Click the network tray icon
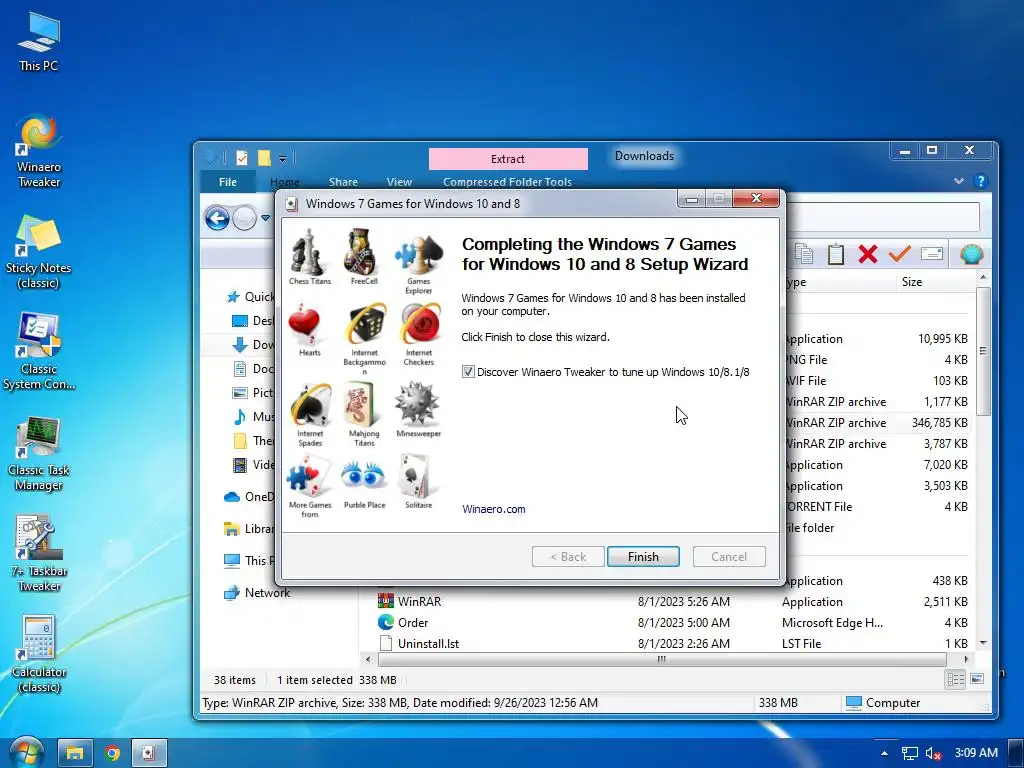The height and width of the screenshot is (768, 1024). [x=909, y=753]
